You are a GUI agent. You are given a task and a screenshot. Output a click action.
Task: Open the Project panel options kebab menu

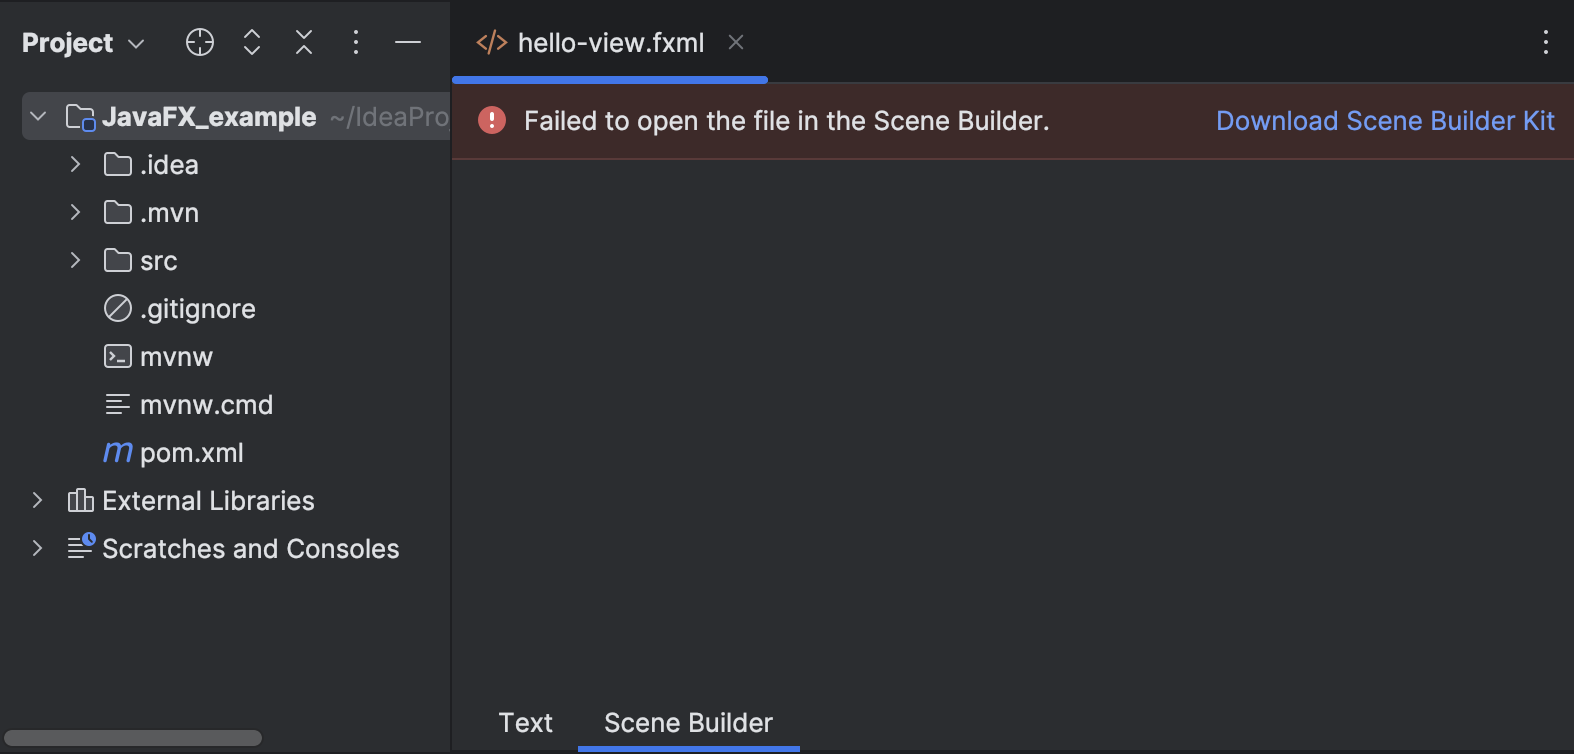(355, 42)
